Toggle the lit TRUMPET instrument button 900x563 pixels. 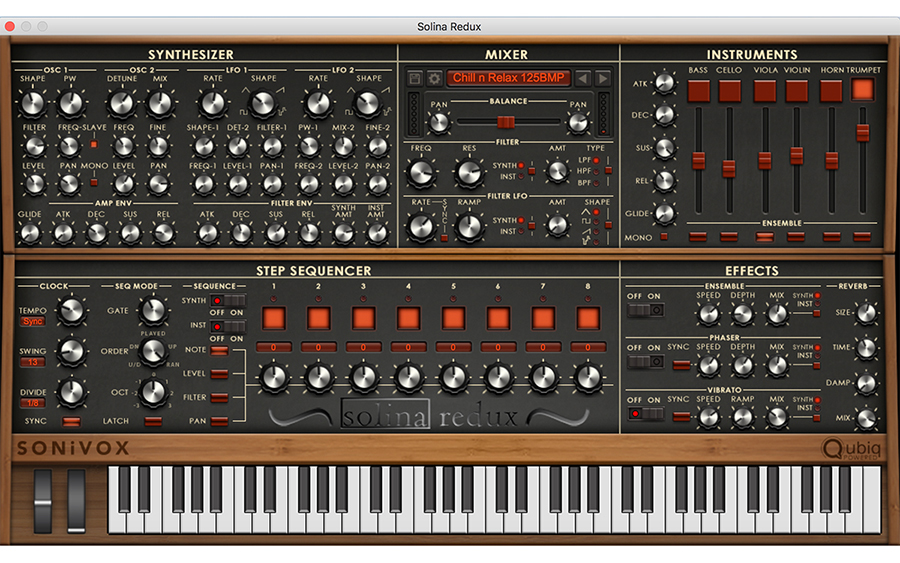click(x=862, y=90)
